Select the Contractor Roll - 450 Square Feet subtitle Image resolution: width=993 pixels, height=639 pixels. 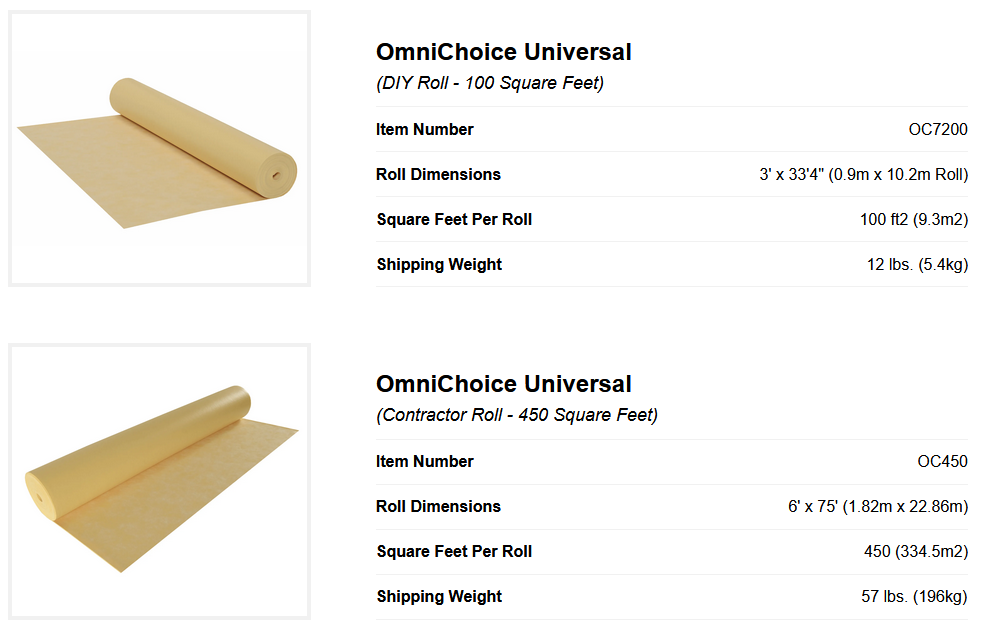point(517,415)
